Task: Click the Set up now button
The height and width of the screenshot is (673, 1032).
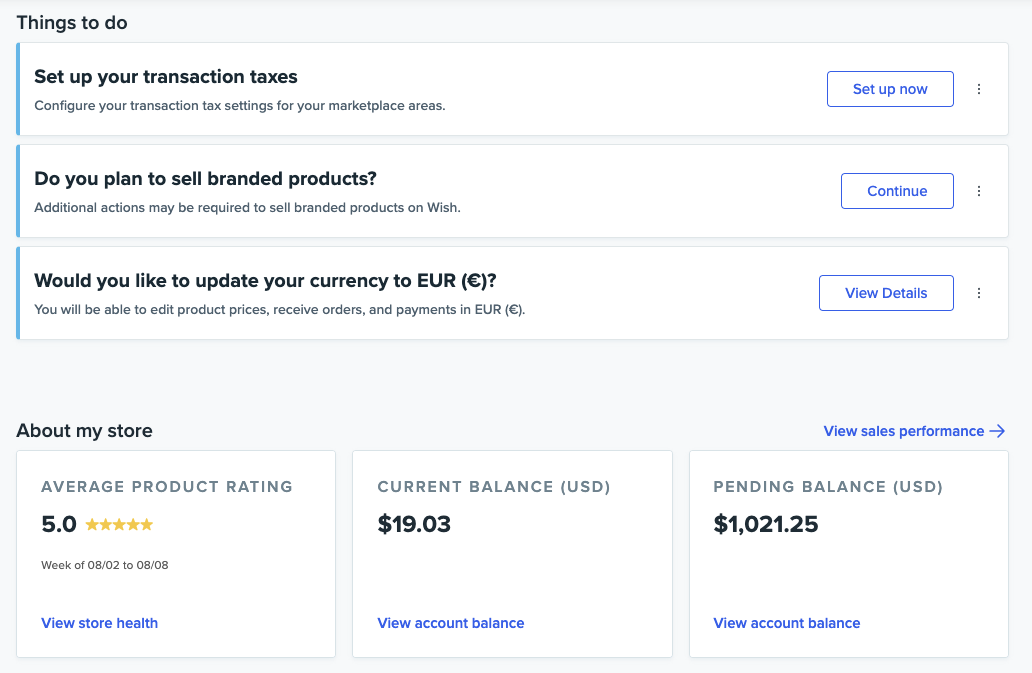Action: (x=889, y=88)
